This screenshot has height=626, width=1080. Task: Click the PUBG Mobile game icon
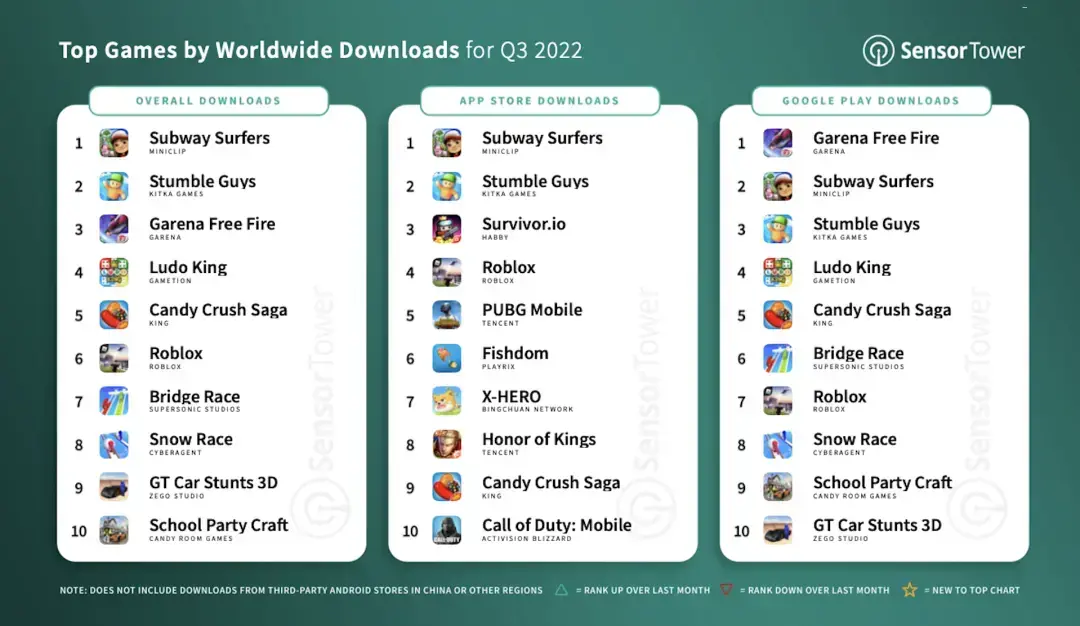pyautogui.click(x=446, y=315)
